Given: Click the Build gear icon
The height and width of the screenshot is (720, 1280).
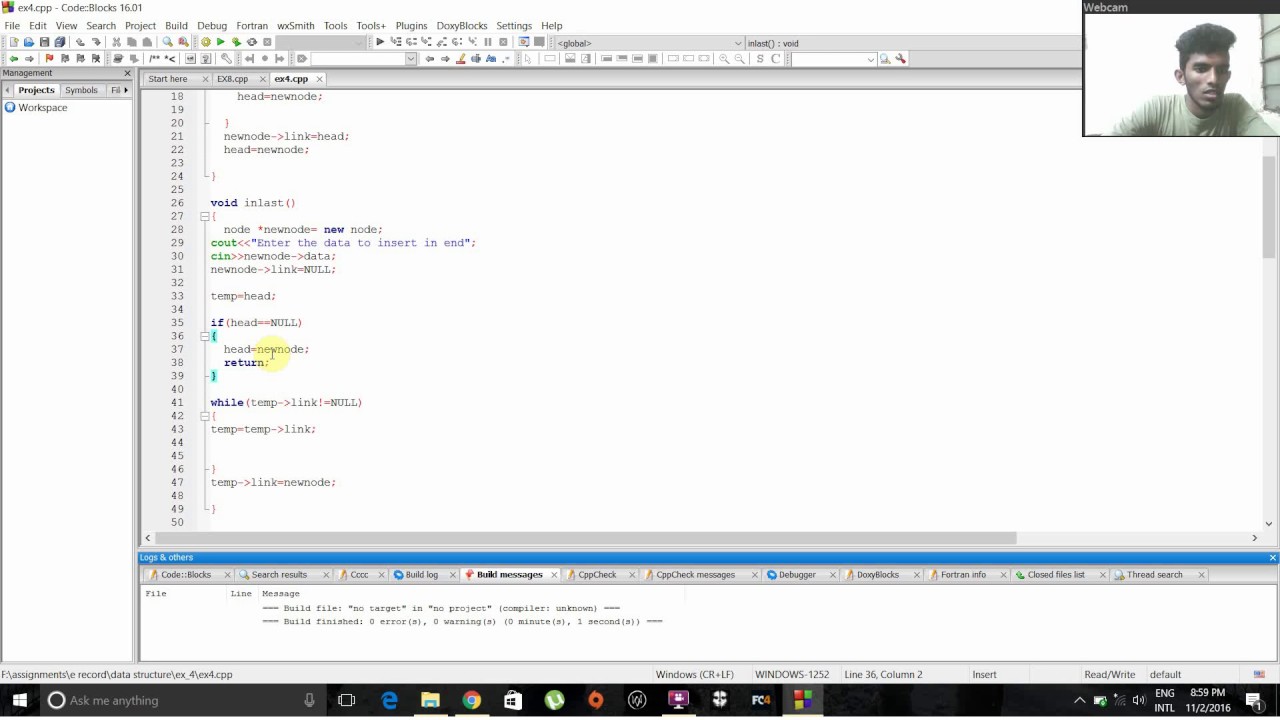Looking at the screenshot, I should coord(206,42).
